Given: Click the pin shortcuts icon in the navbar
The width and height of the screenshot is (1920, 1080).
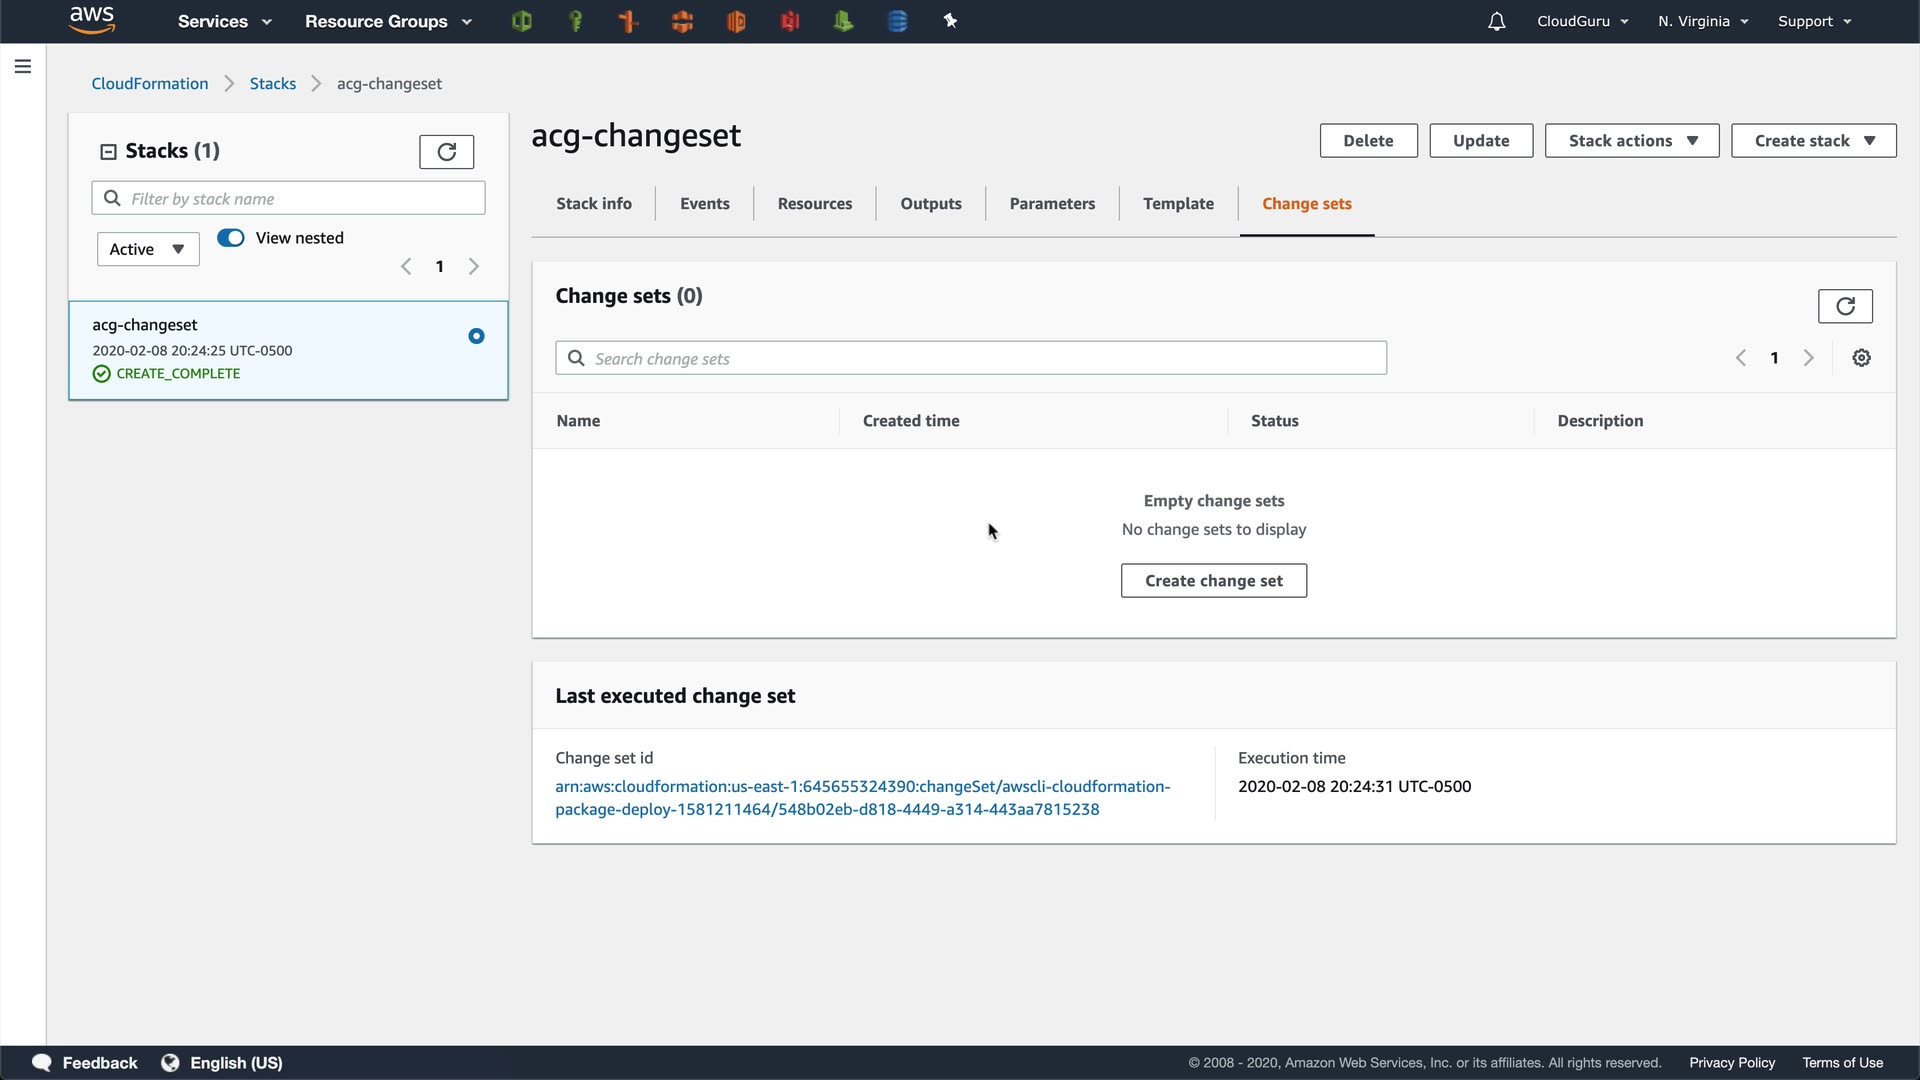Looking at the screenshot, I should 950,21.
